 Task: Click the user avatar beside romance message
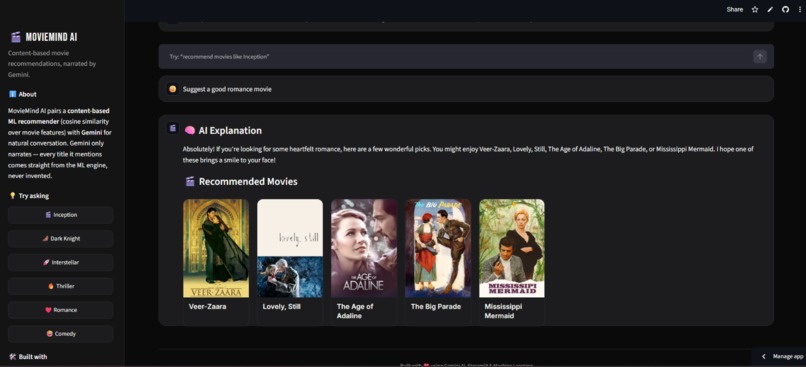click(173, 89)
